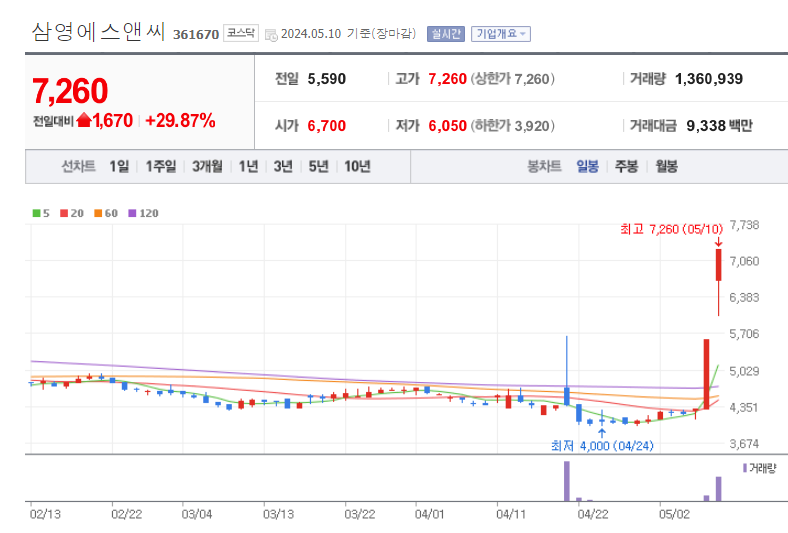This screenshot has height=533, width=788.
Task: Click the 02/13 date axis label
Action: pos(45,514)
